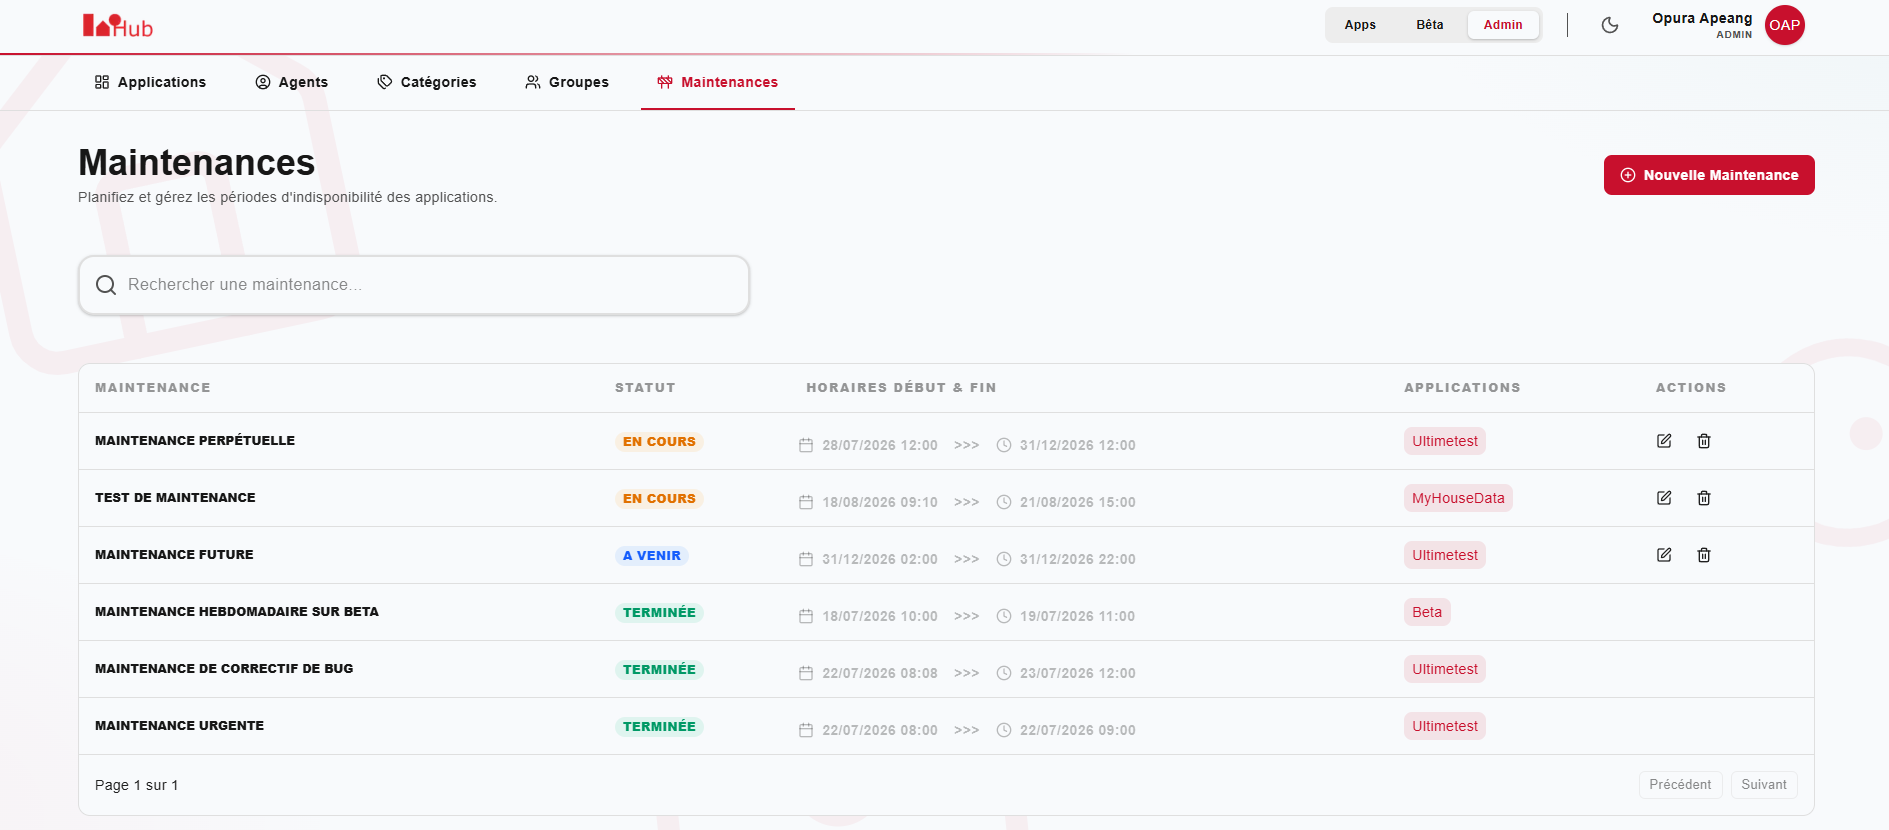1889x830 pixels.
Task: Edit Maintenance Future entry
Action: pos(1664,555)
